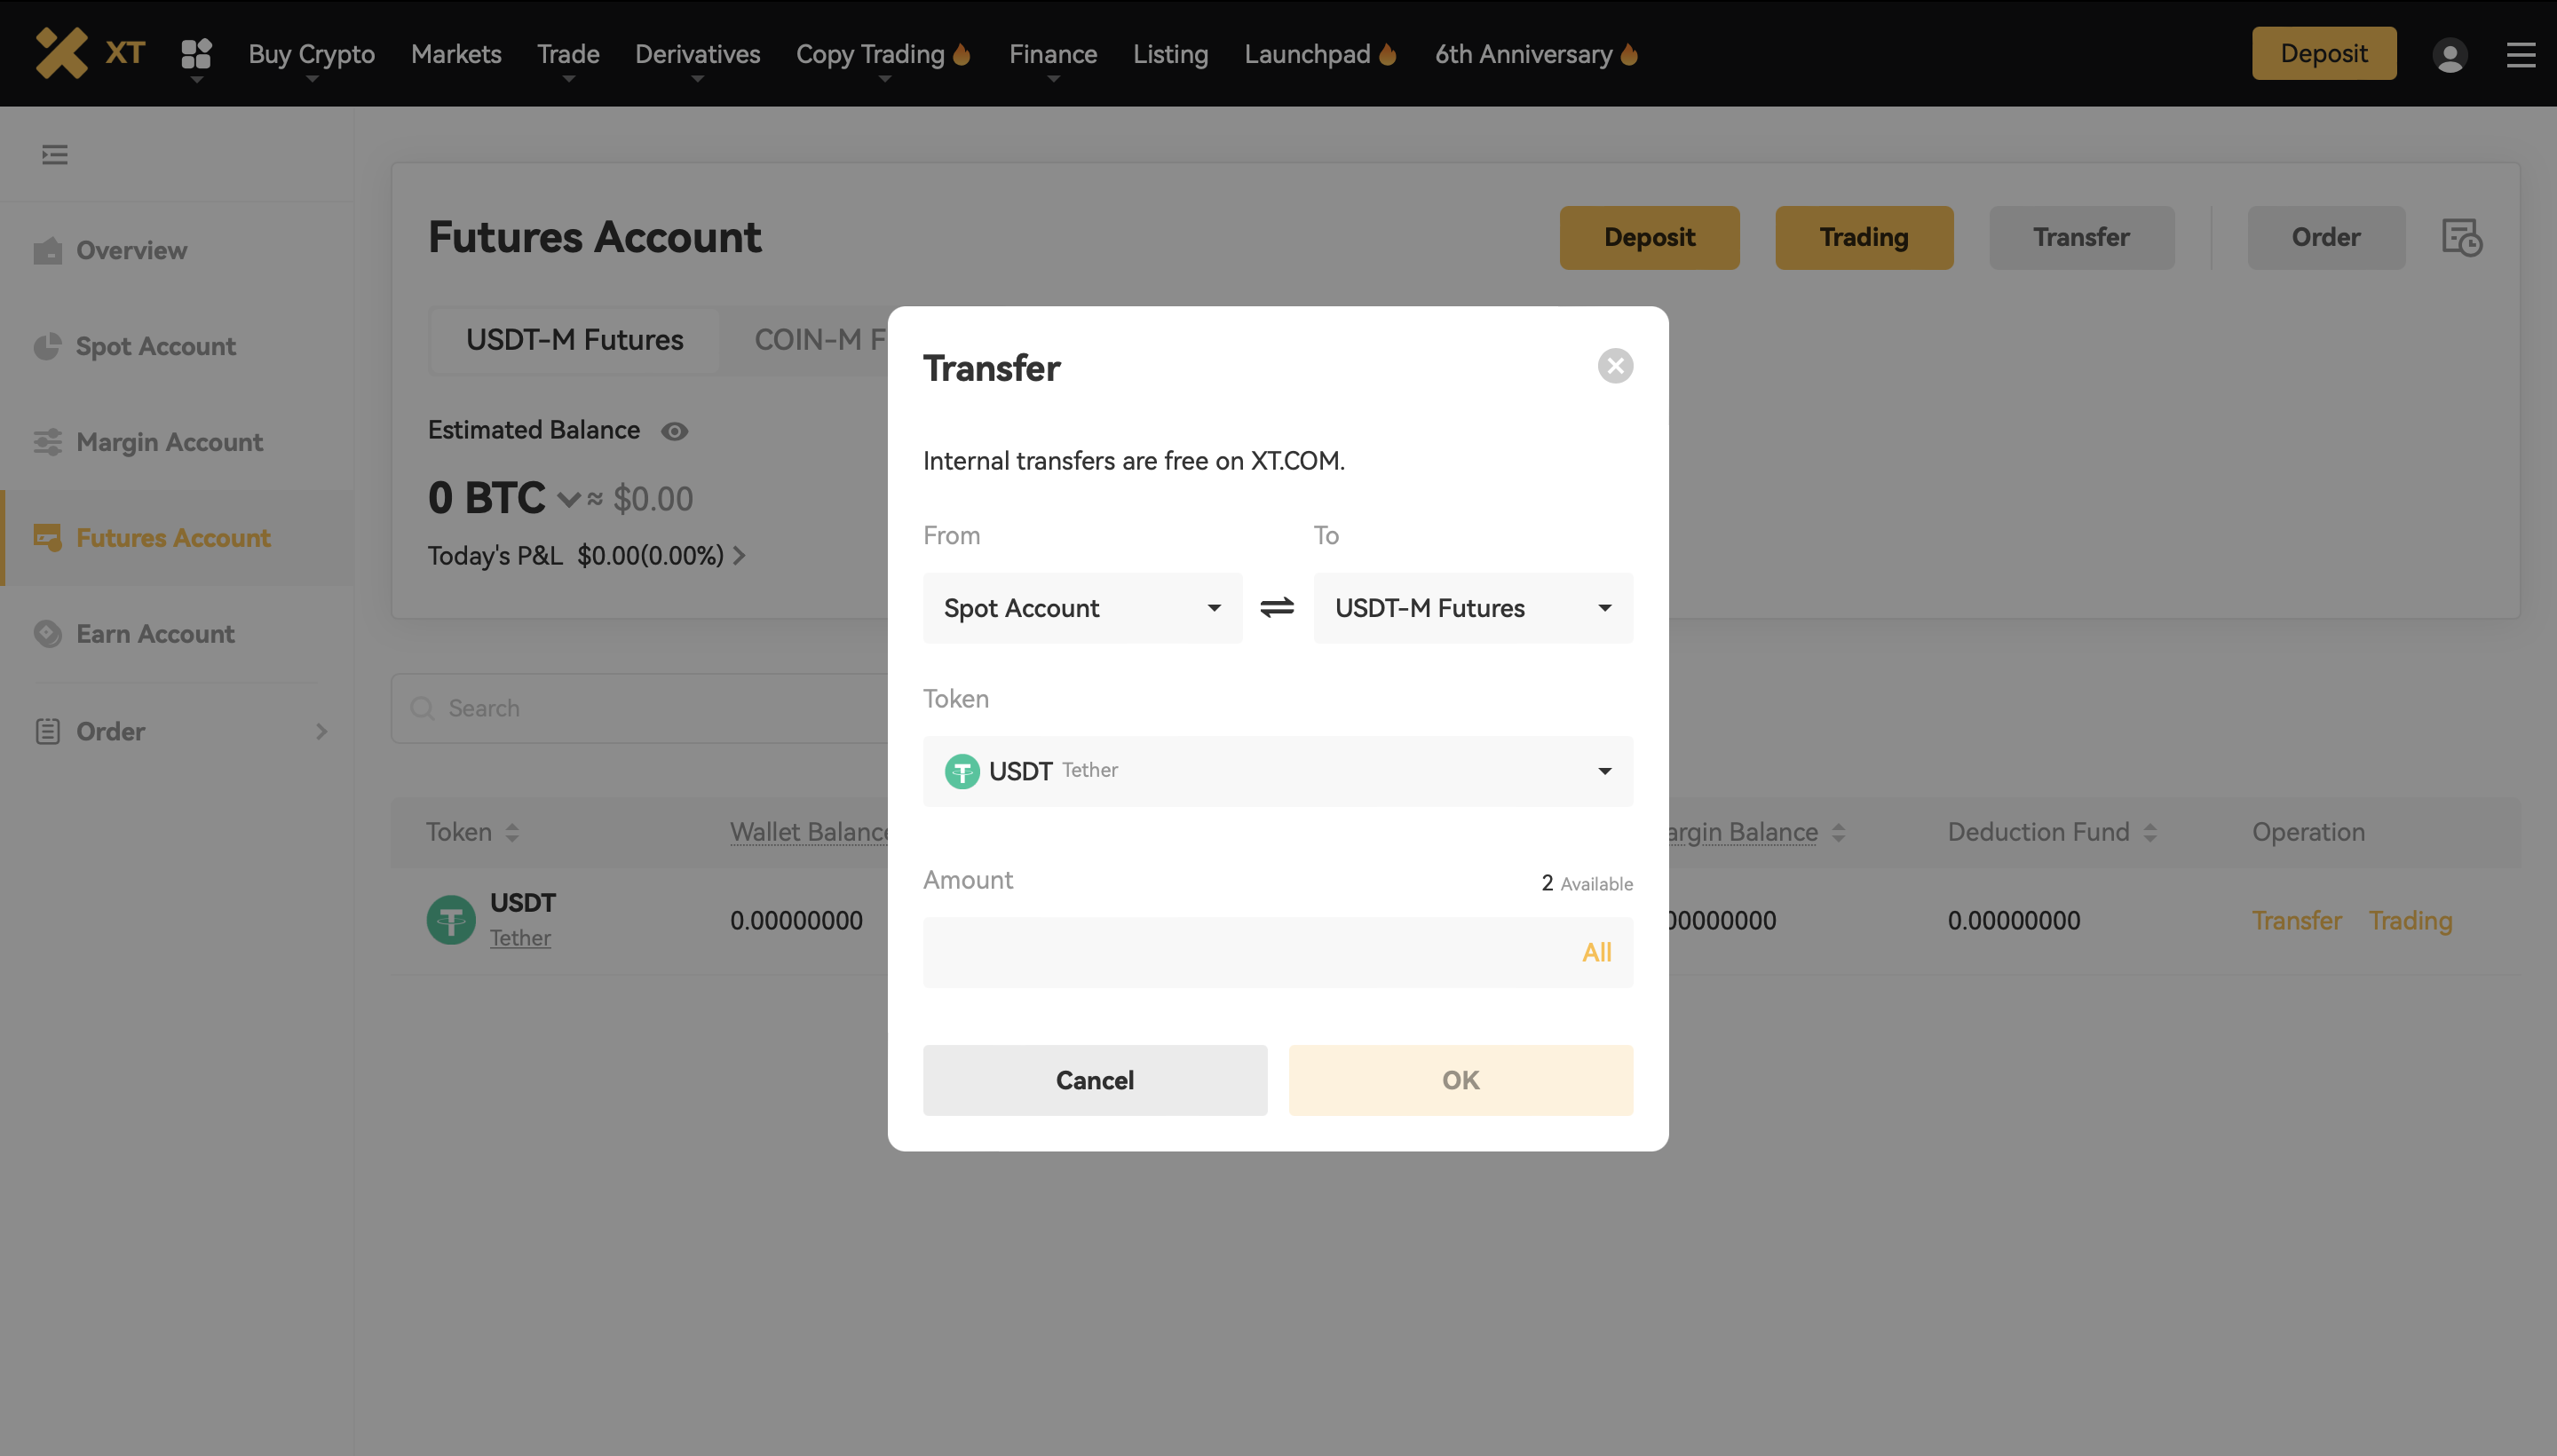2557x1456 pixels.
Task: Open 6th Anniversary page
Action: click(1536, 54)
